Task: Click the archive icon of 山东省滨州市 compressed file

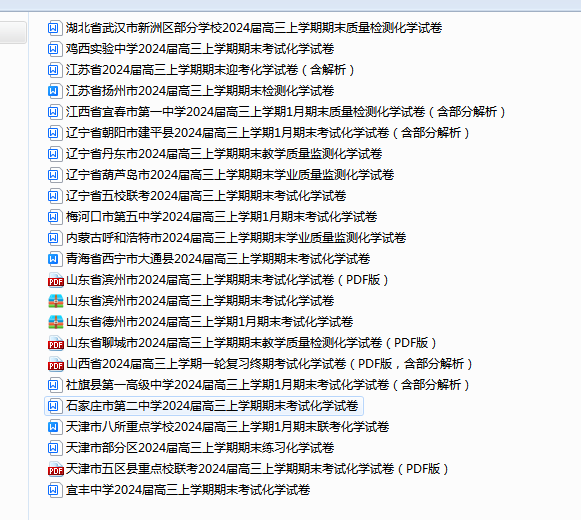Action: pos(56,301)
